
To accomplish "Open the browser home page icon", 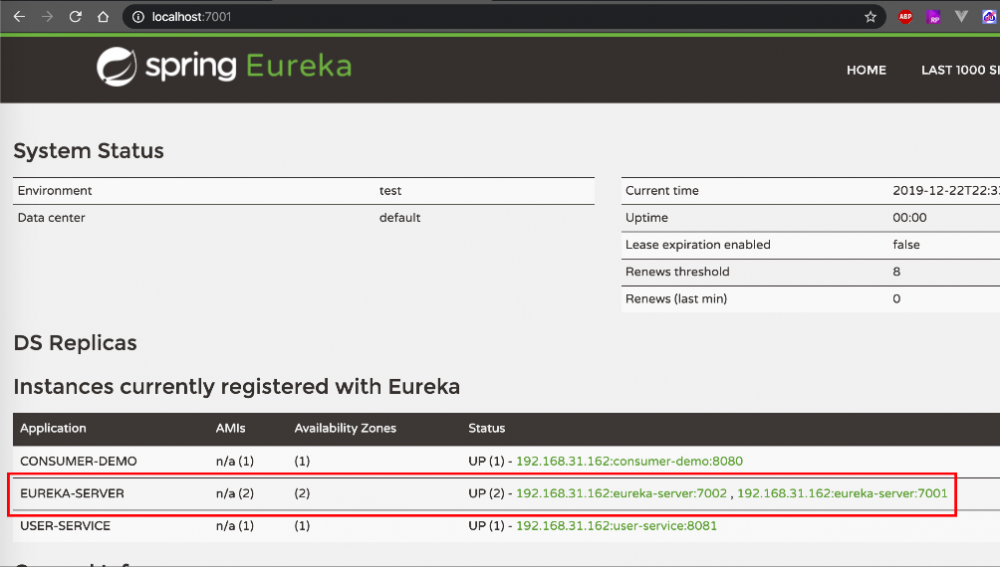I will coord(103,17).
